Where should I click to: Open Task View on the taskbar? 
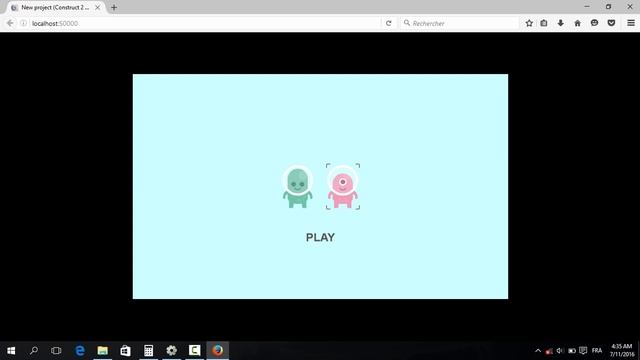coord(56,350)
